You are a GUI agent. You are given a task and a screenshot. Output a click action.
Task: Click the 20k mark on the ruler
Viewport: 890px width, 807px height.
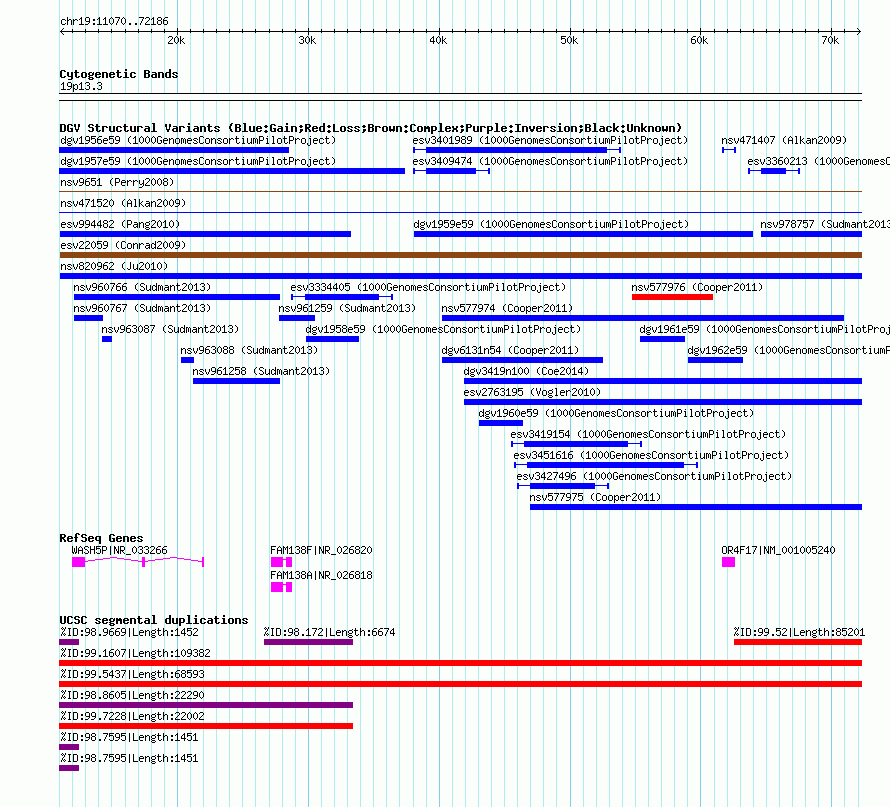(x=176, y=40)
